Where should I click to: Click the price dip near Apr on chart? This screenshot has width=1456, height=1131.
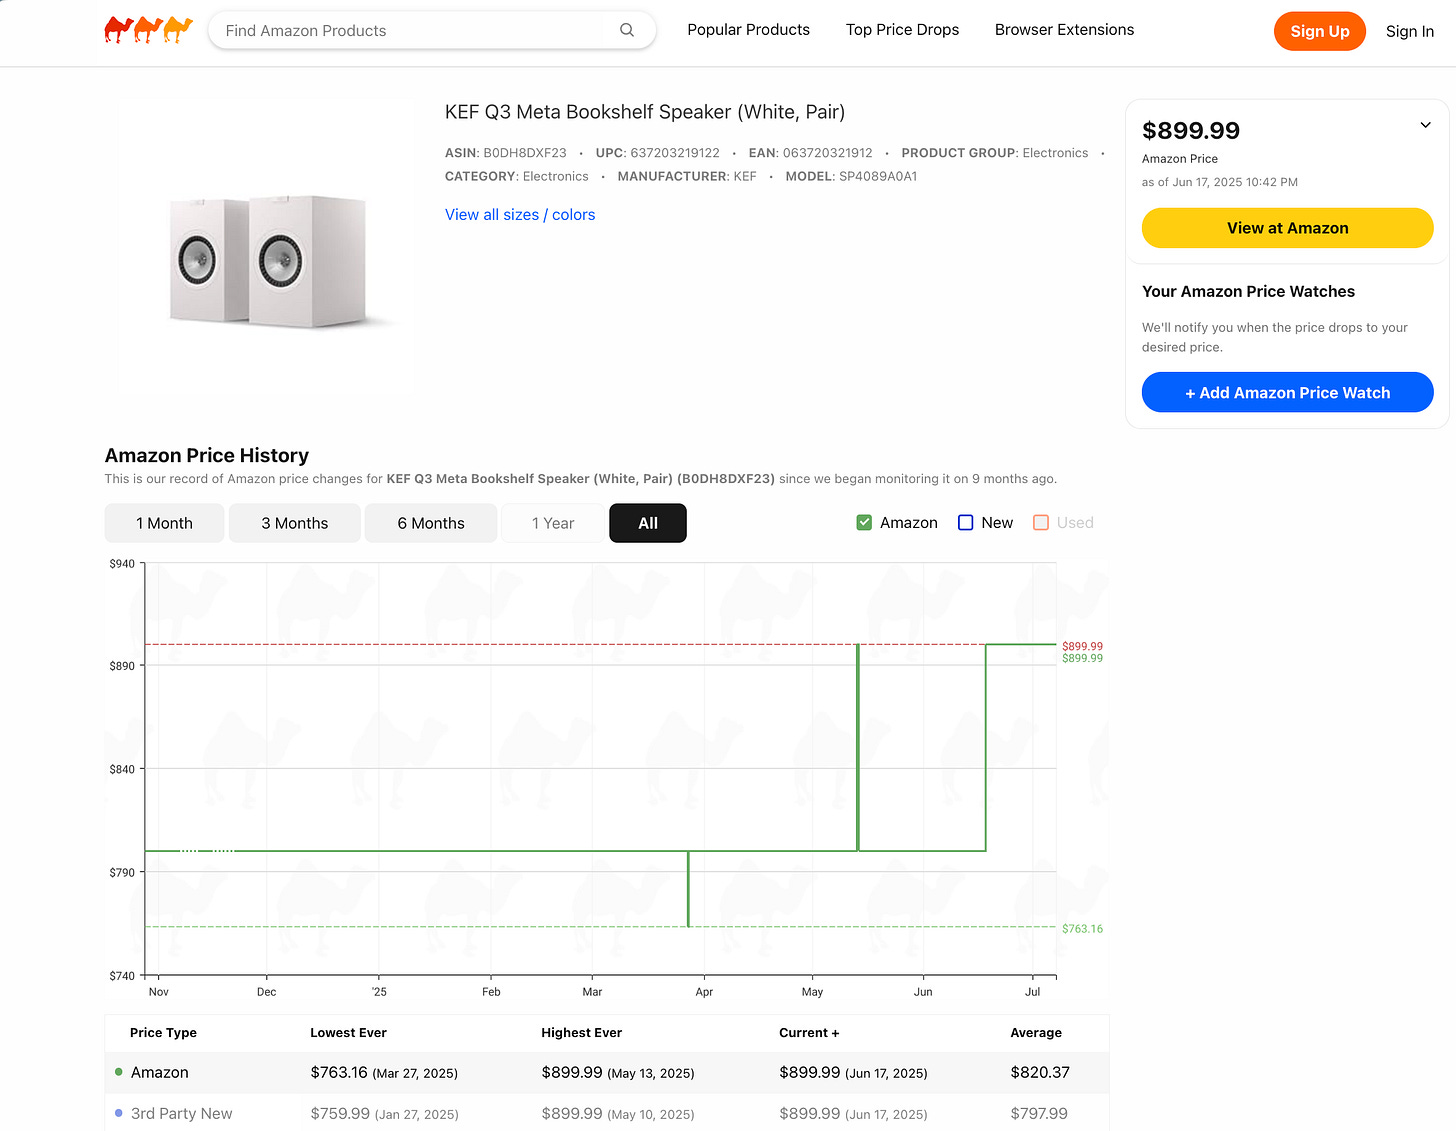click(x=688, y=889)
